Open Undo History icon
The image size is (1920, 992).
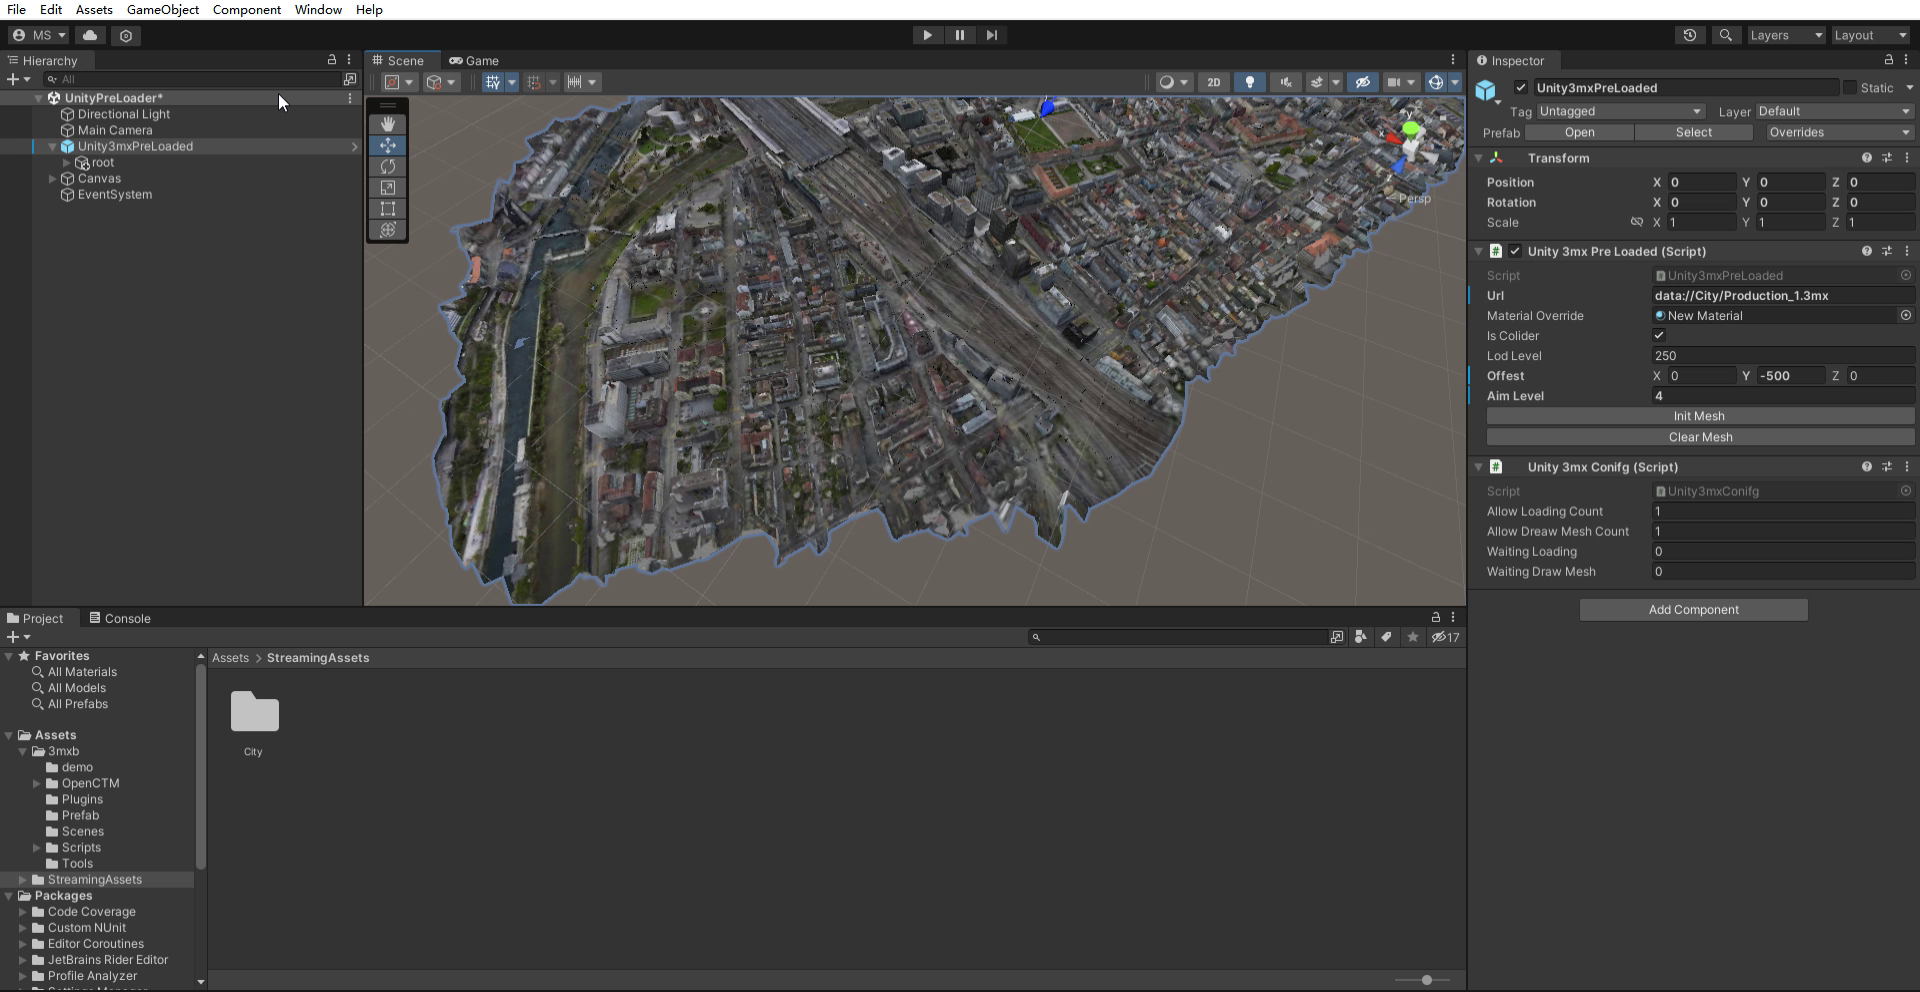point(1690,35)
